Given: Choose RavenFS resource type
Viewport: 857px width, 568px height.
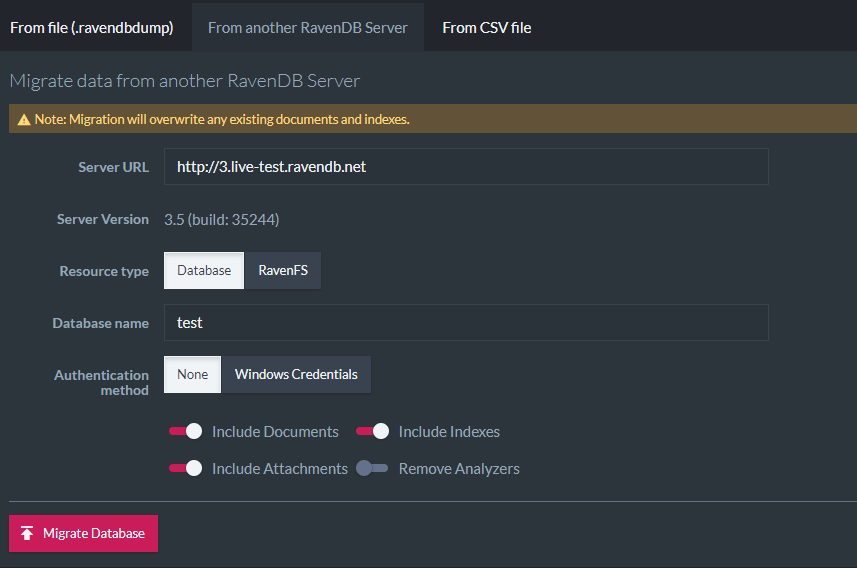Looking at the screenshot, I should pos(283,271).
